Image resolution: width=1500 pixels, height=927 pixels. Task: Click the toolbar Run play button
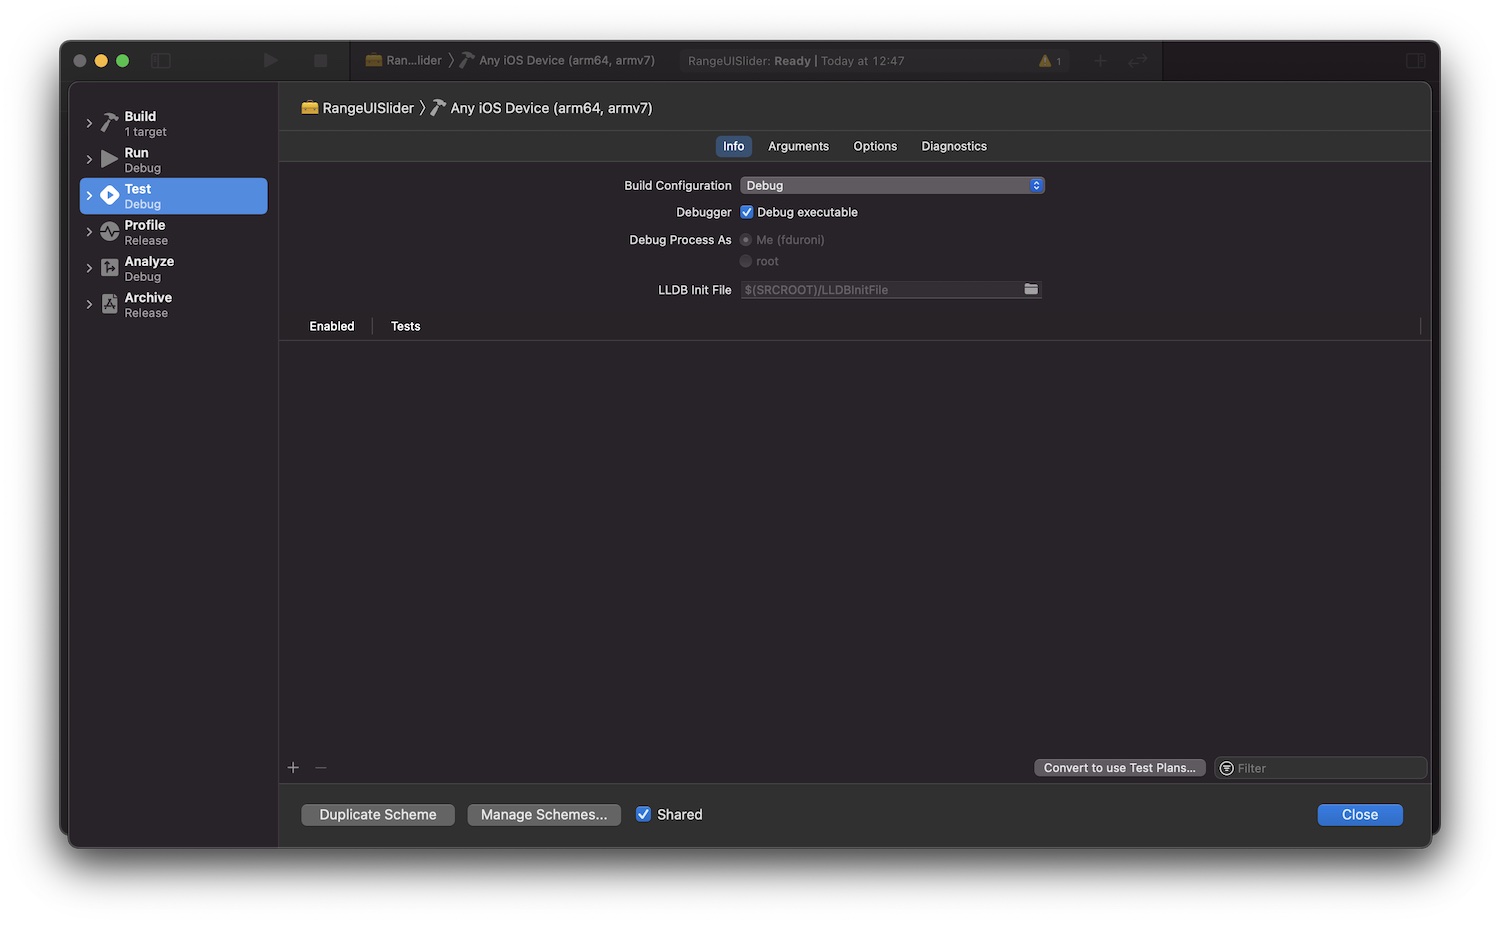click(270, 60)
